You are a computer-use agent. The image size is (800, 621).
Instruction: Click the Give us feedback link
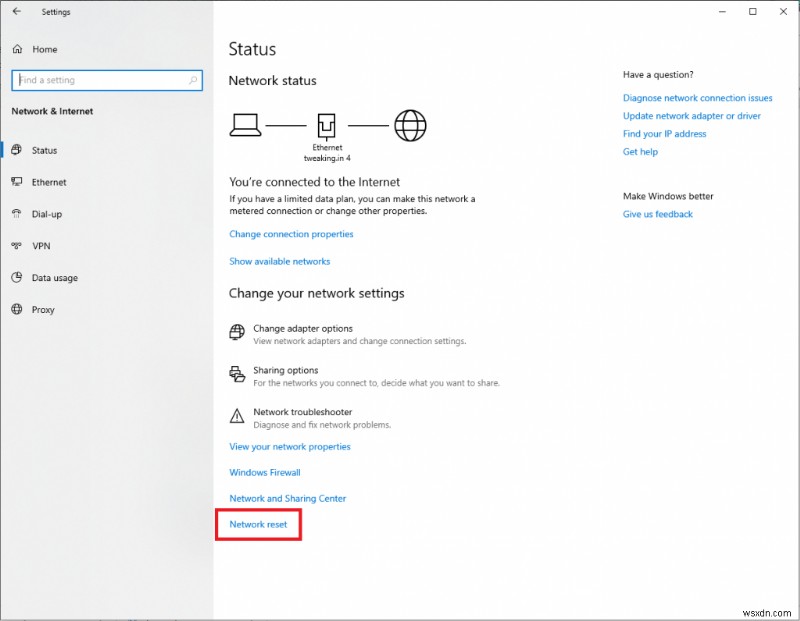click(x=658, y=214)
